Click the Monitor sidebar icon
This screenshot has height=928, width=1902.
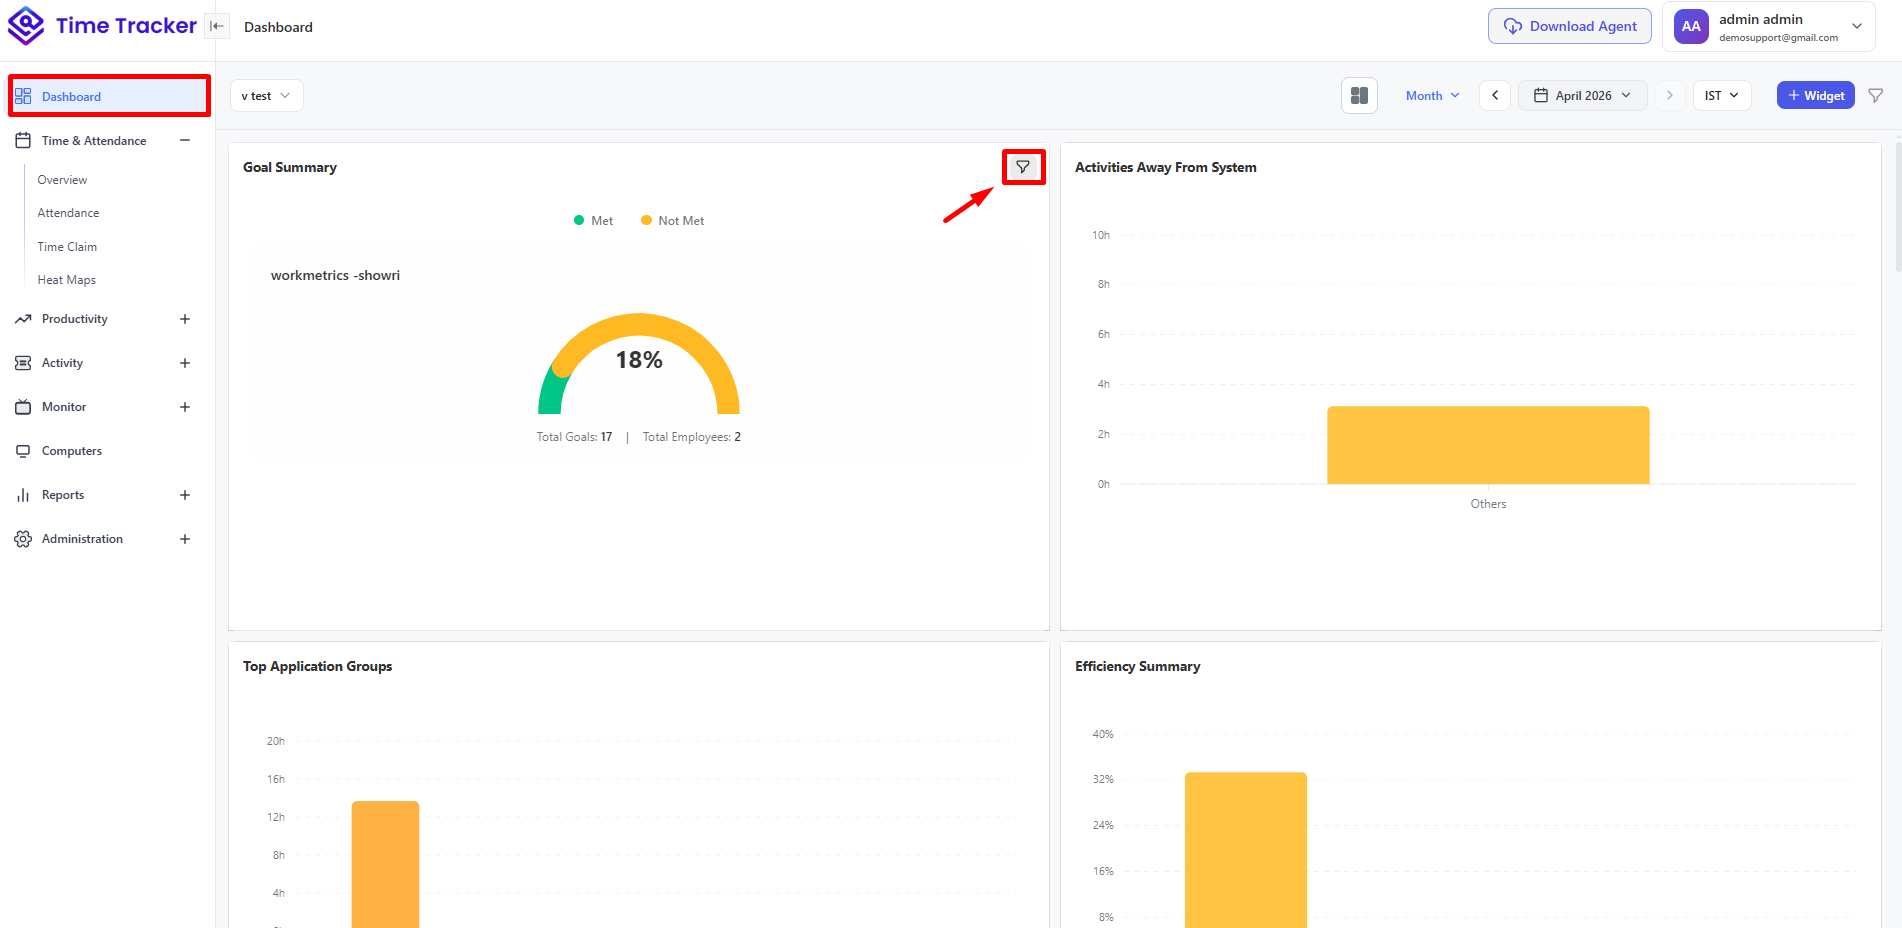click(23, 407)
